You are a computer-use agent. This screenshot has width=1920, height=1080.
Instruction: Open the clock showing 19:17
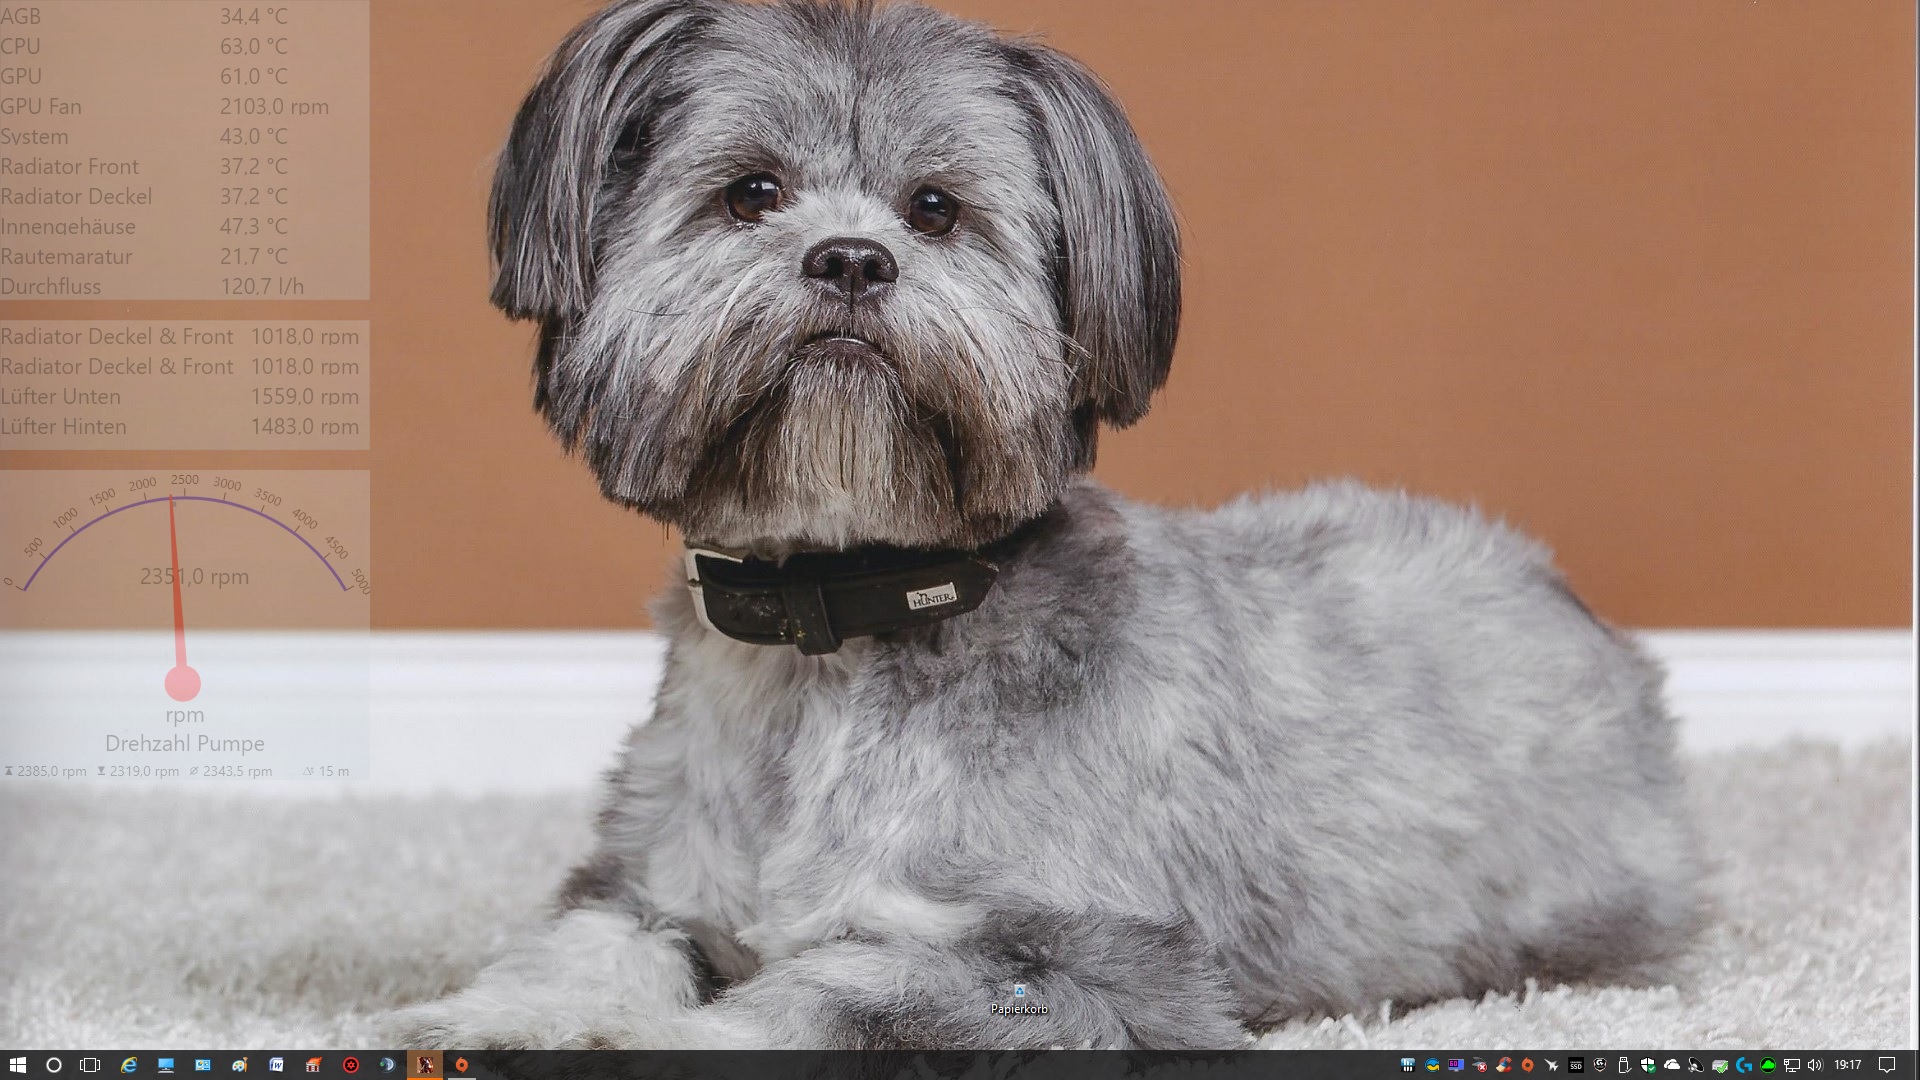point(1847,1065)
